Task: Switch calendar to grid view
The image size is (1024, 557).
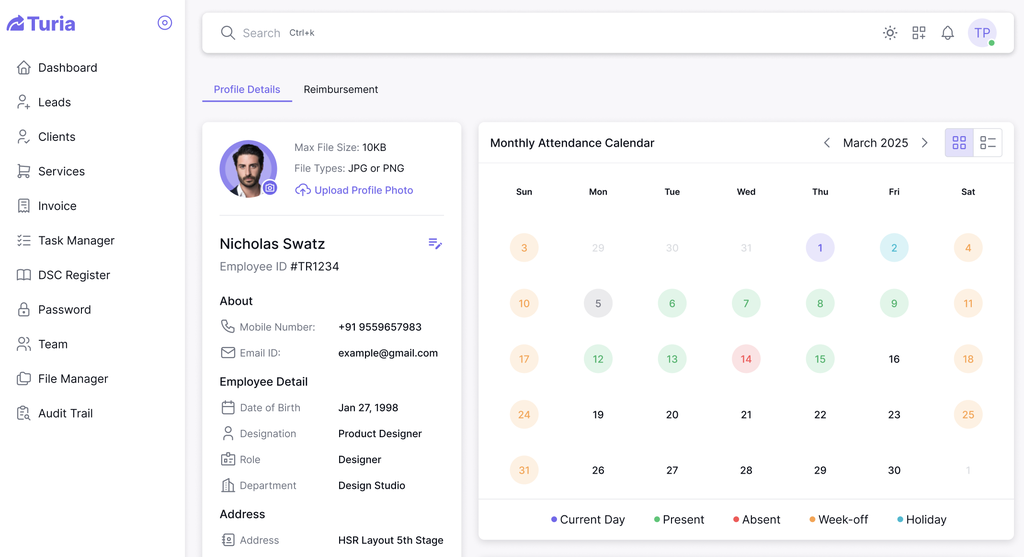Action: pos(959,142)
